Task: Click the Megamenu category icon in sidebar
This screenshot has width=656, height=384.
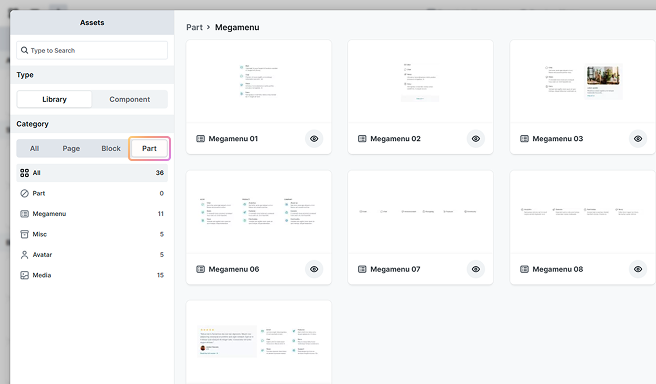Action: [x=25, y=214]
